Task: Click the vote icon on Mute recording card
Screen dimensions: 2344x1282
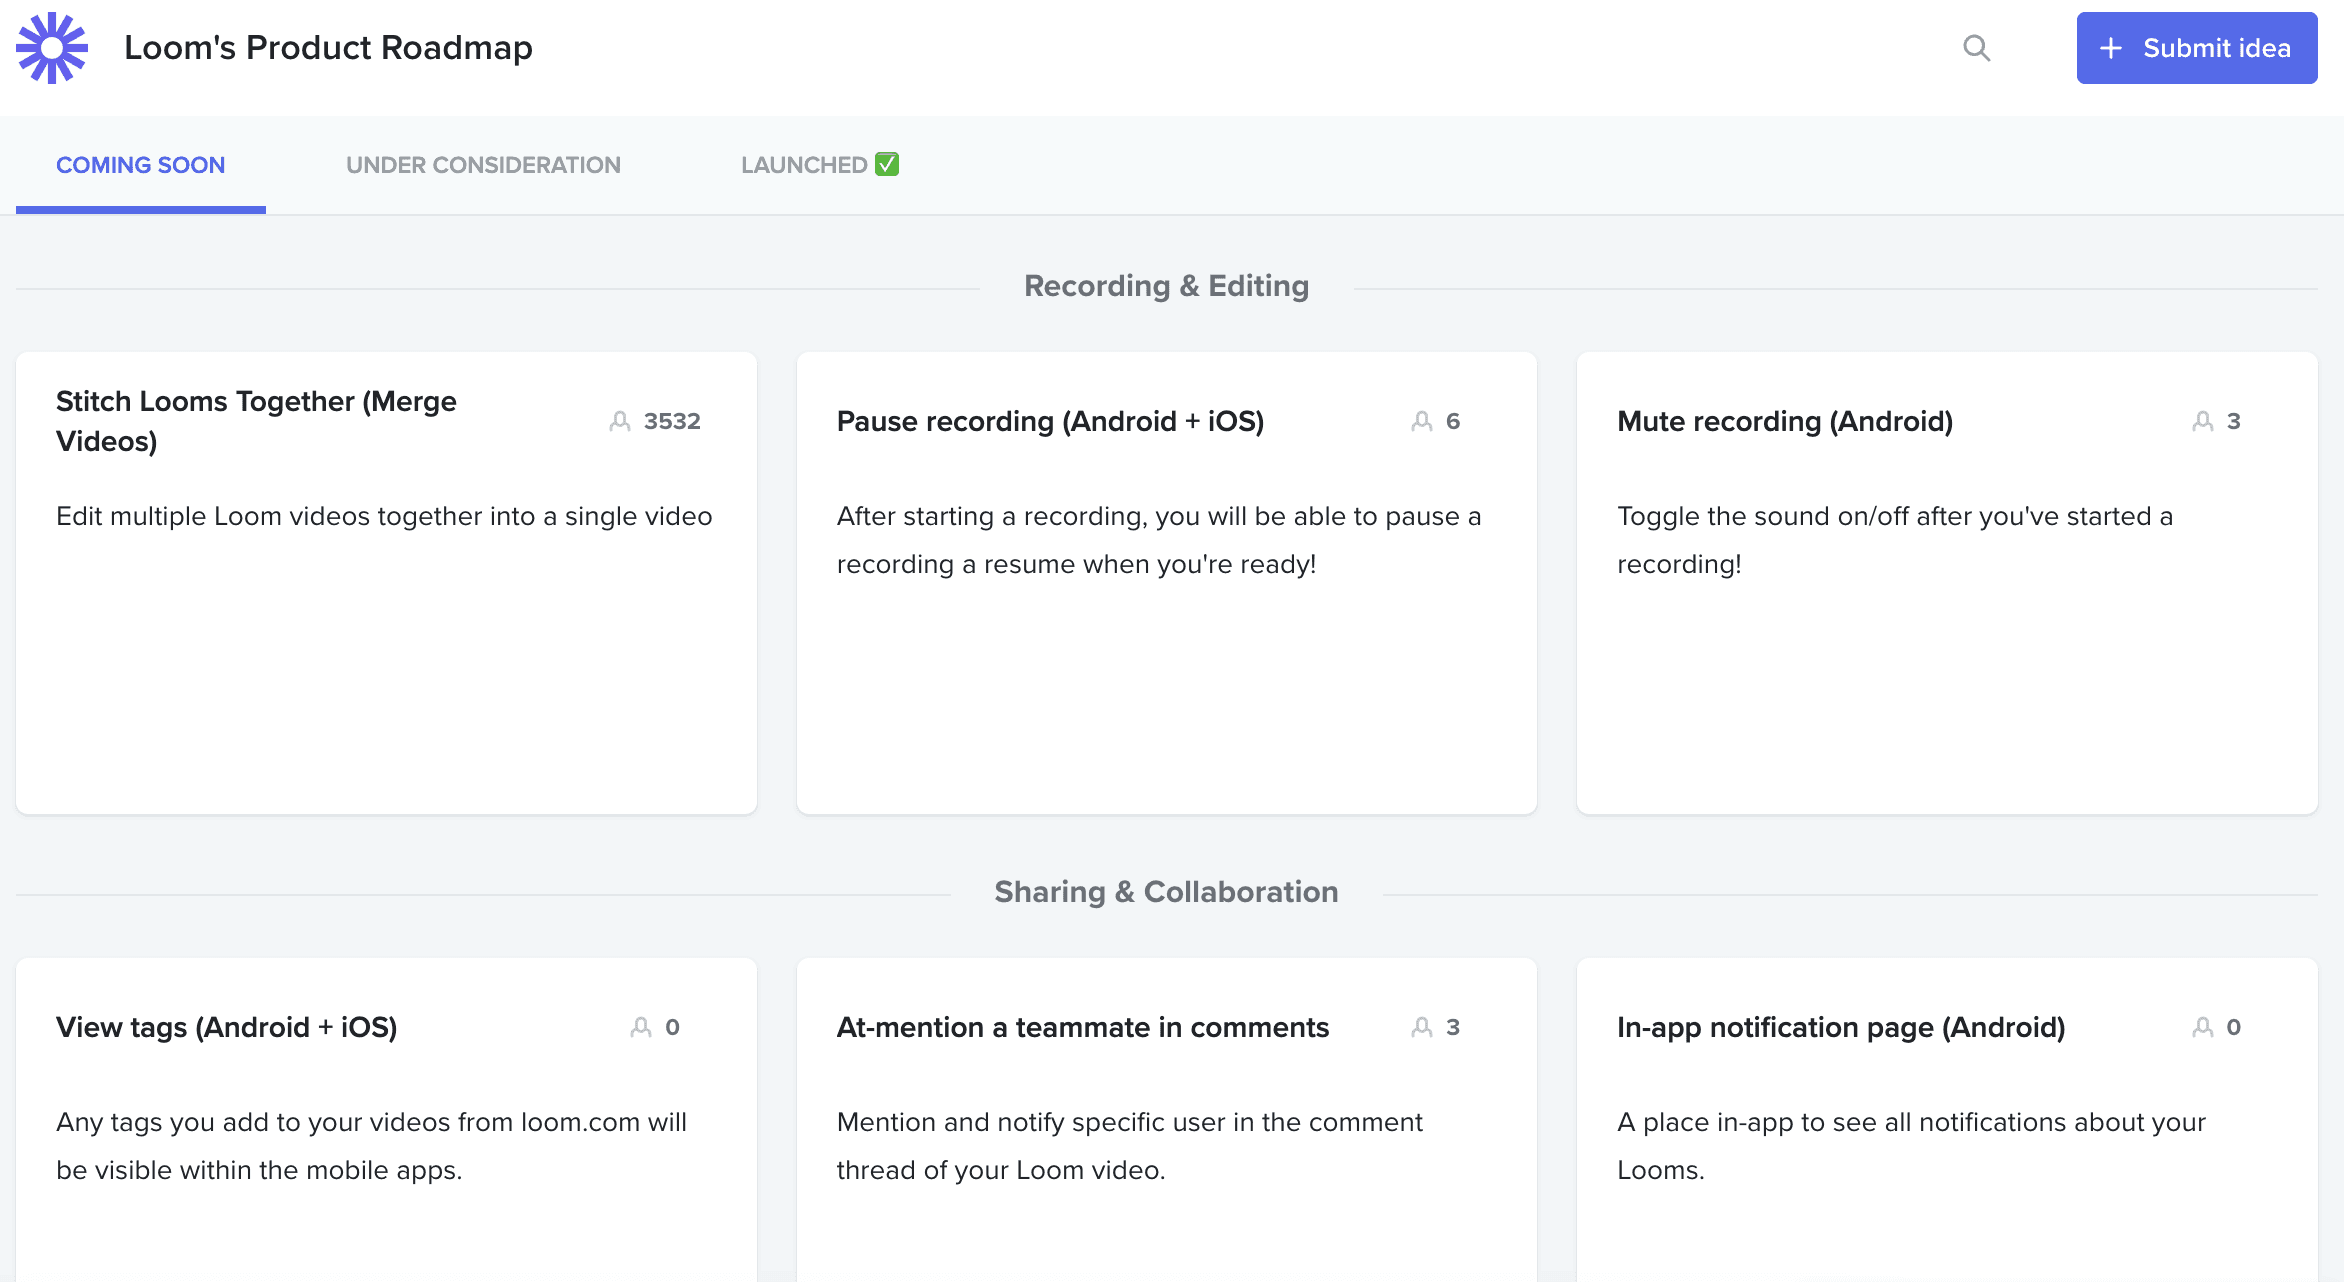Action: [2203, 421]
